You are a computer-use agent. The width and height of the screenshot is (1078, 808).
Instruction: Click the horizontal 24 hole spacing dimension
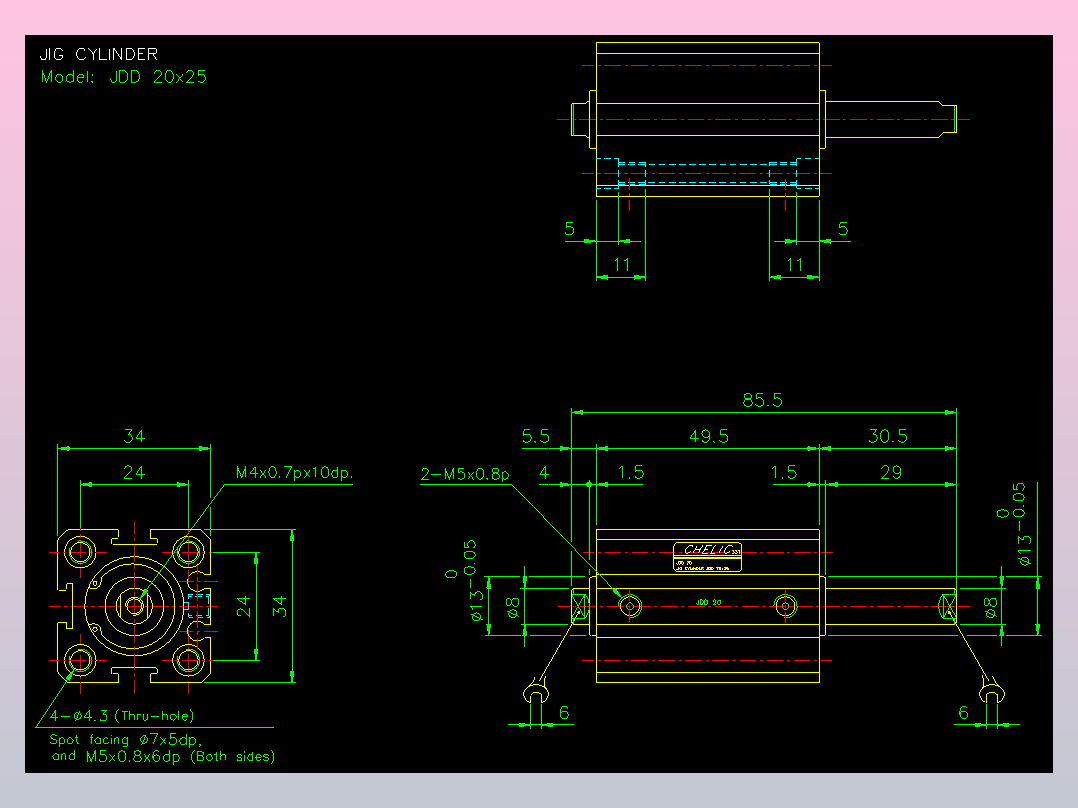(x=134, y=472)
